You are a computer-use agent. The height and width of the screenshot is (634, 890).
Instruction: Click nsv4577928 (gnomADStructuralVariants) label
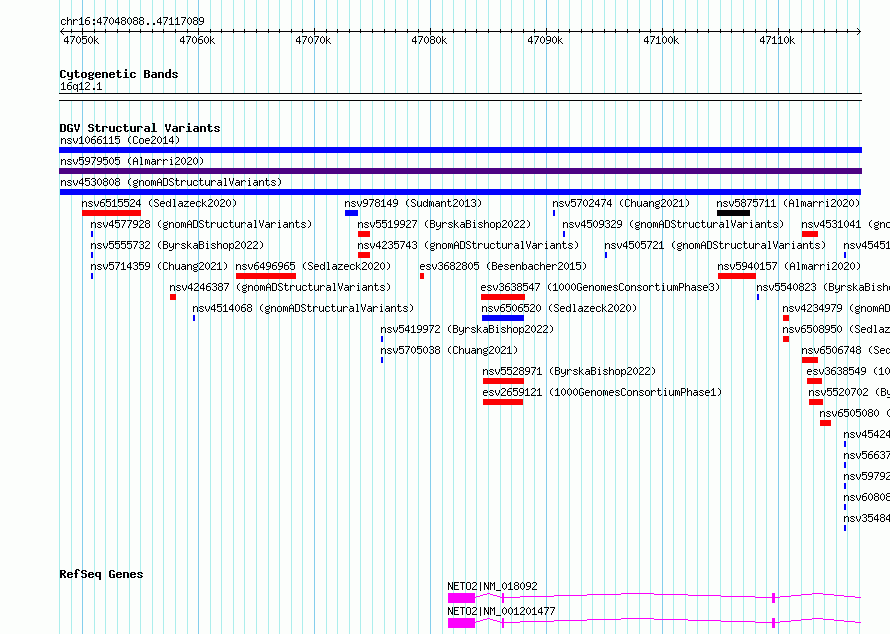[201, 224]
